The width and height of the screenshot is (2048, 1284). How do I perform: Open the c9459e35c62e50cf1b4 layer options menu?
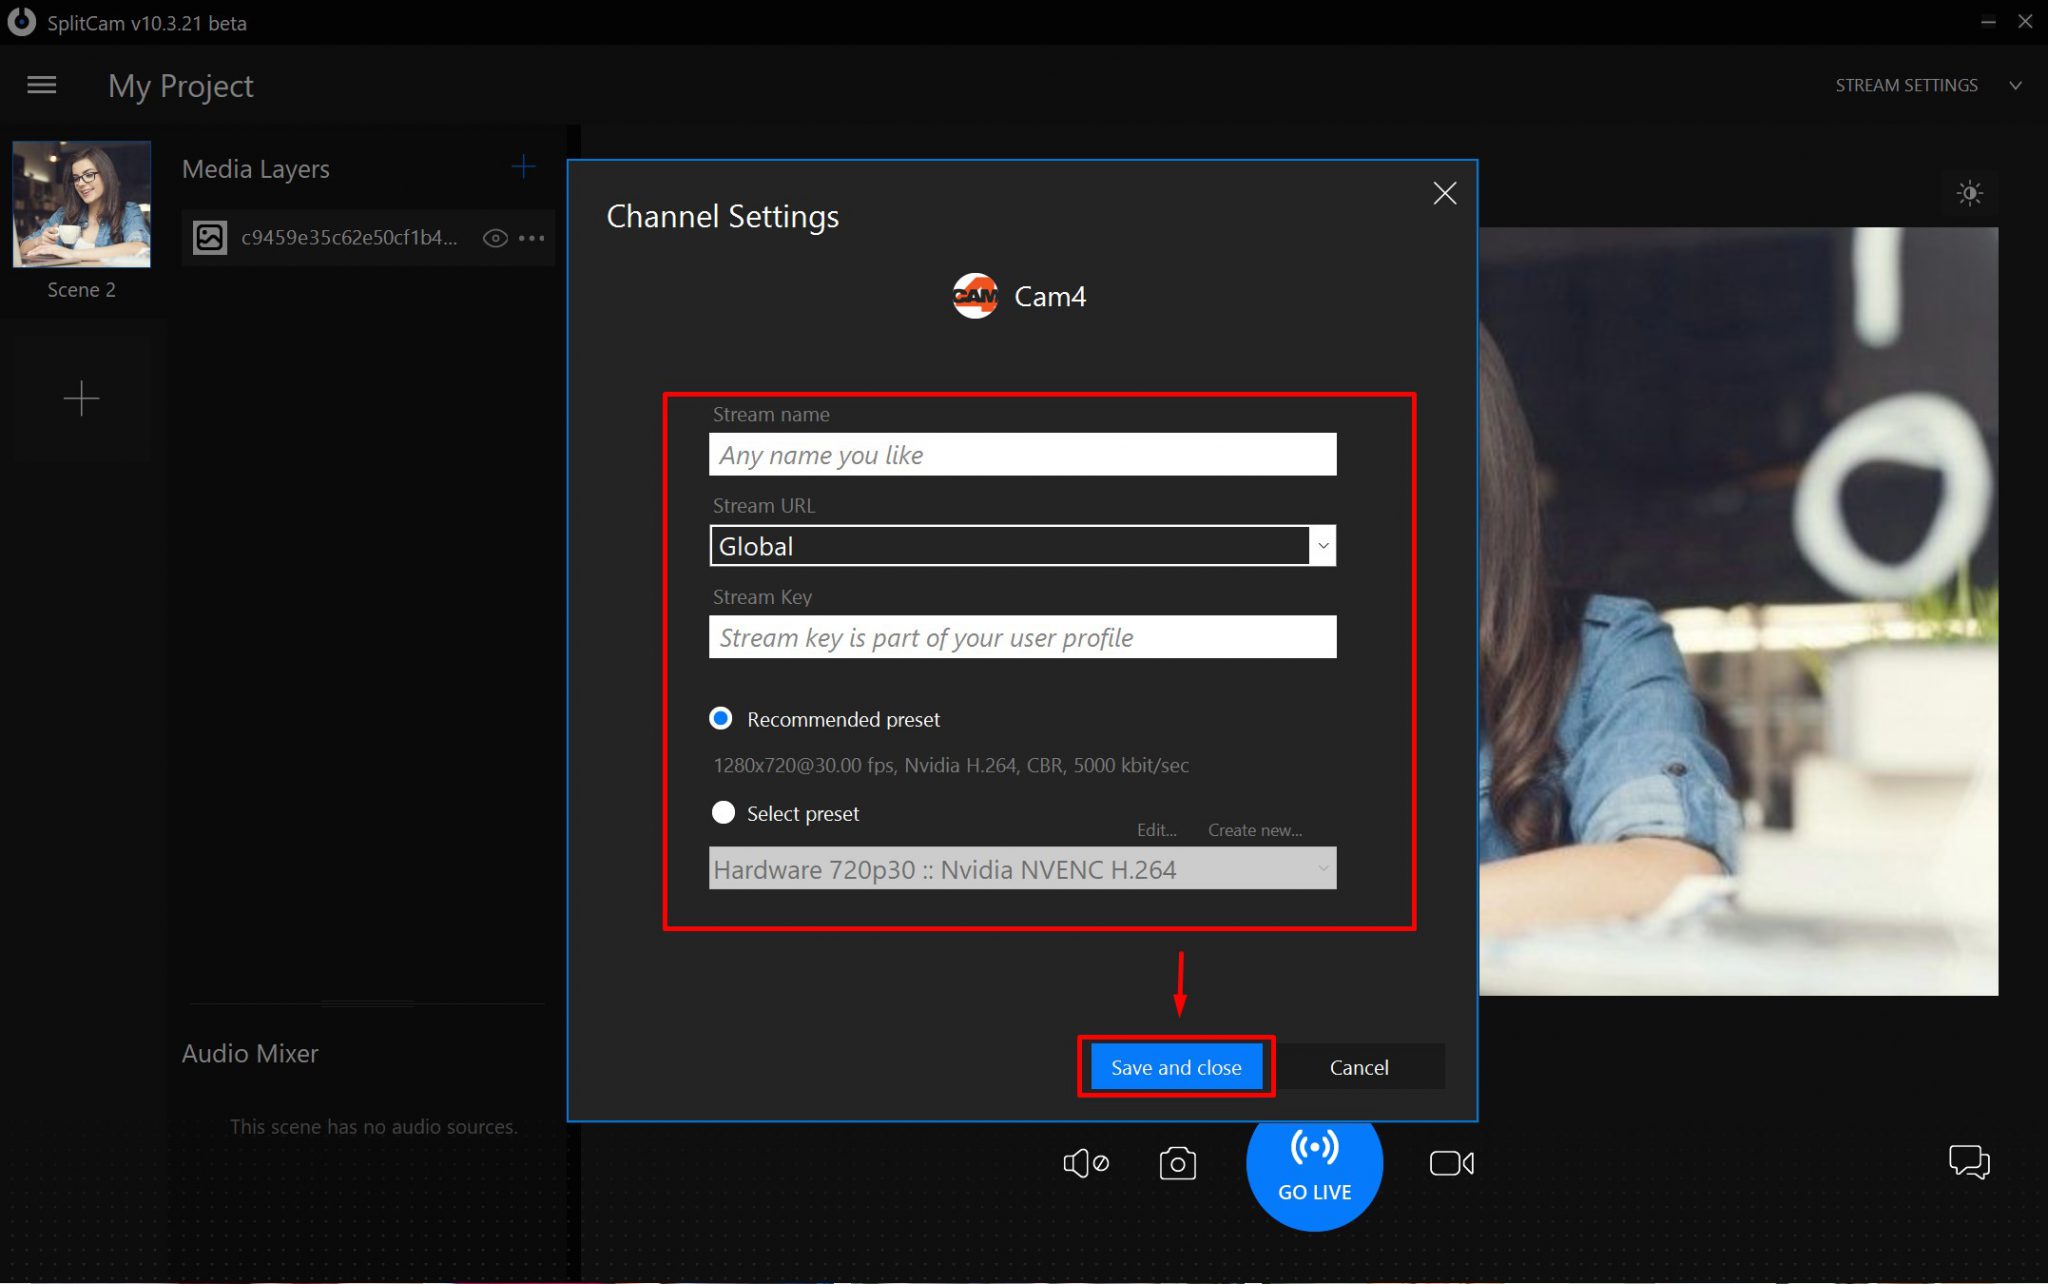[x=532, y=238]
